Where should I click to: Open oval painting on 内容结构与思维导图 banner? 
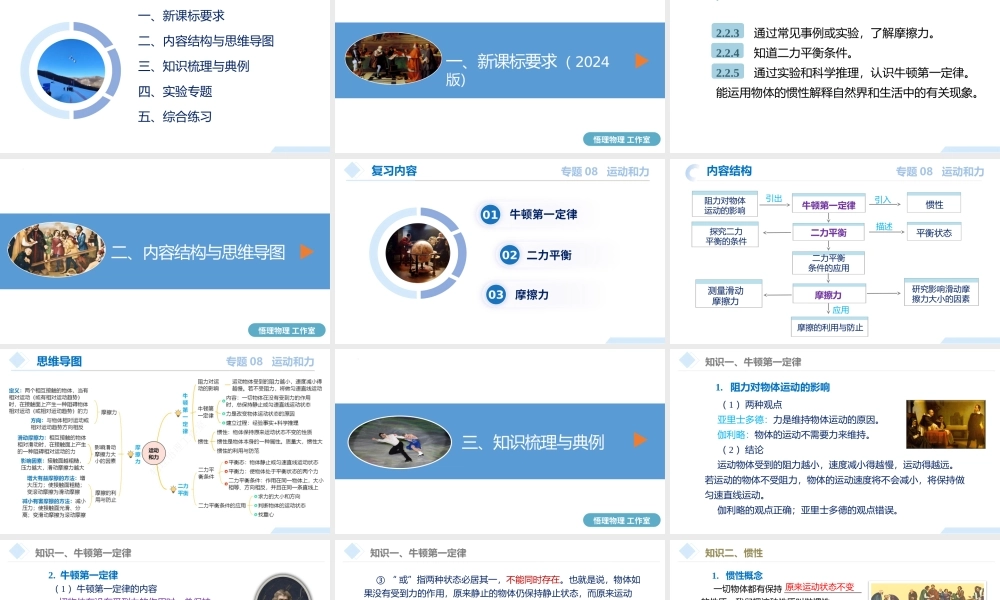click(57, 249)
